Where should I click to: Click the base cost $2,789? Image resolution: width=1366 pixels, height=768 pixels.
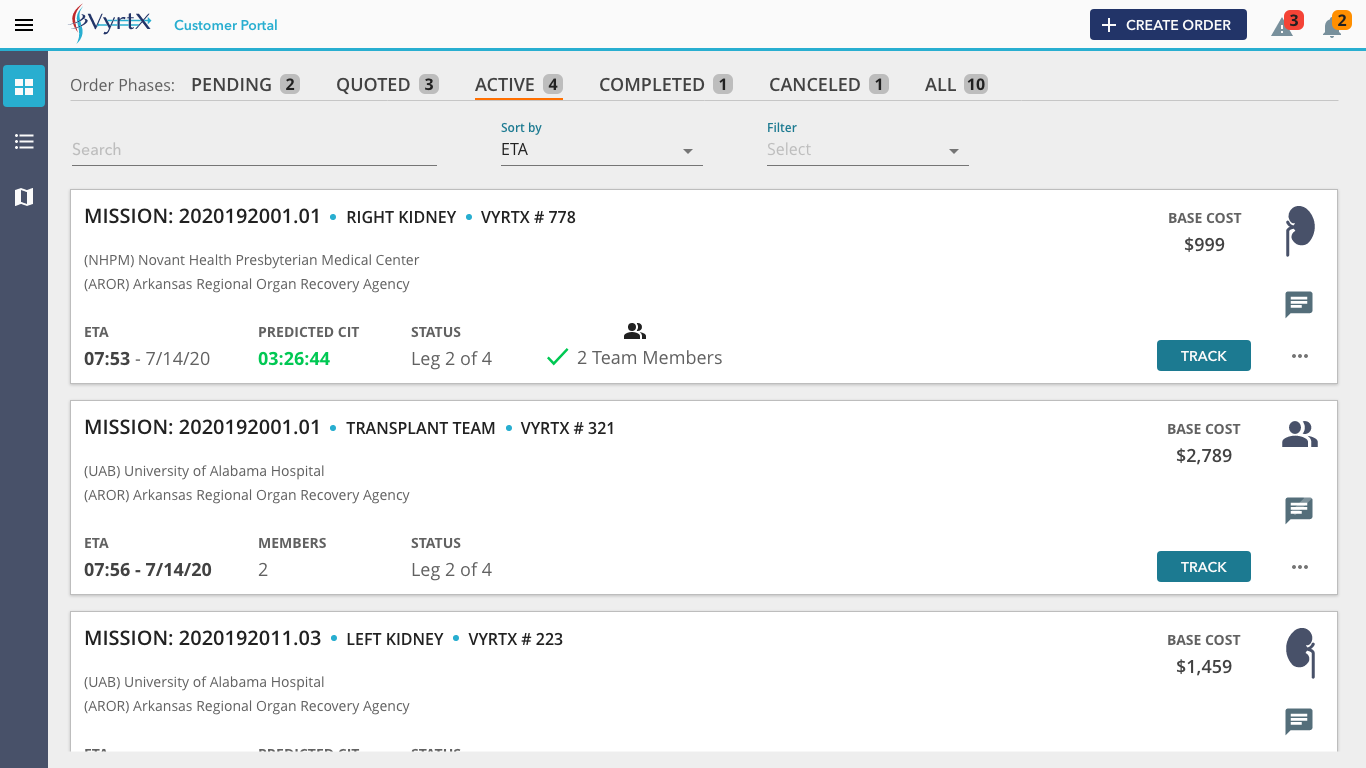[1204, 456]
